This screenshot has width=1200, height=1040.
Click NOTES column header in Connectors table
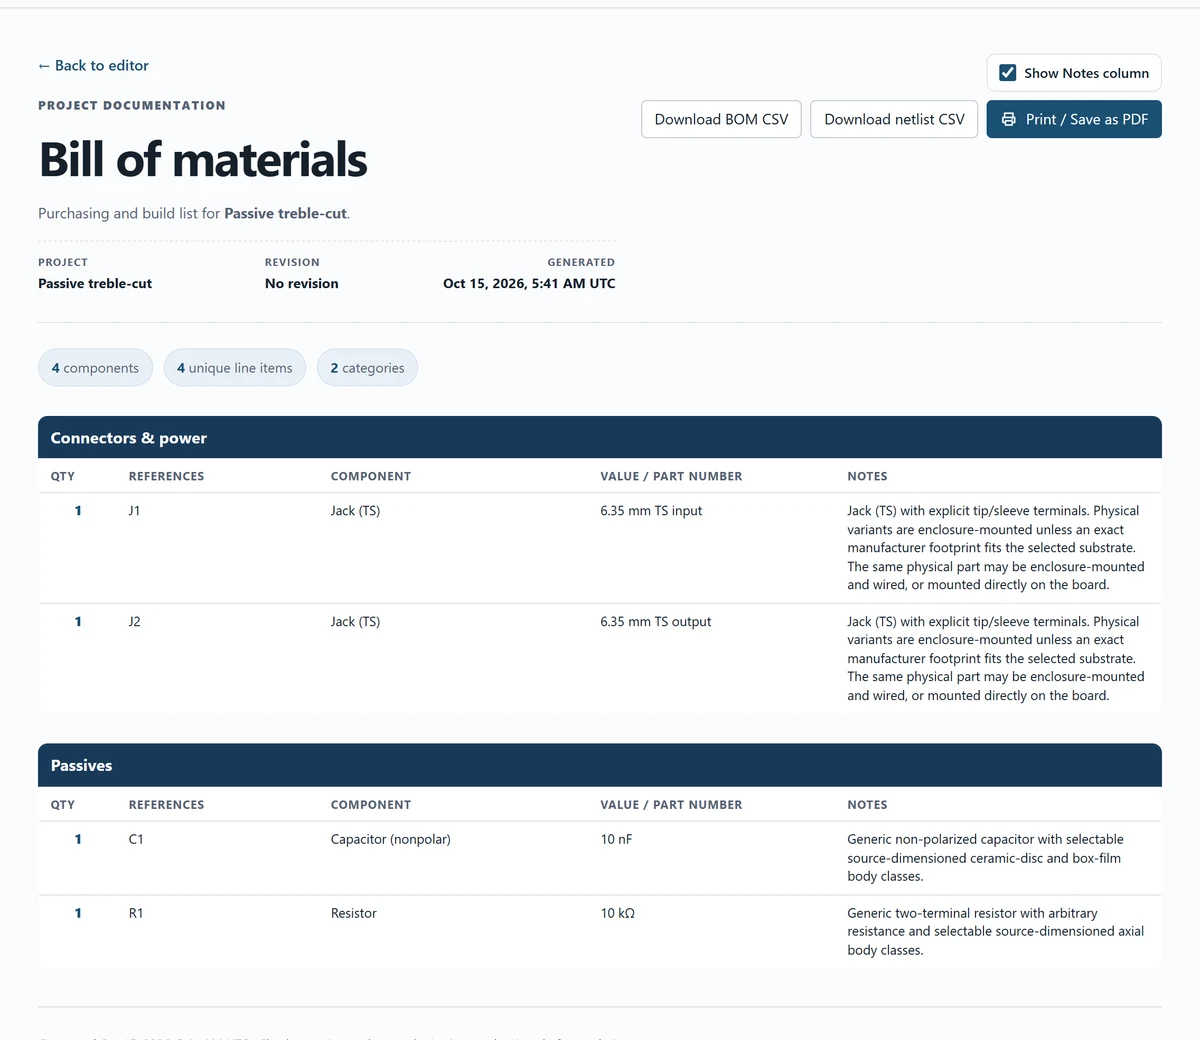pos(867,477)
